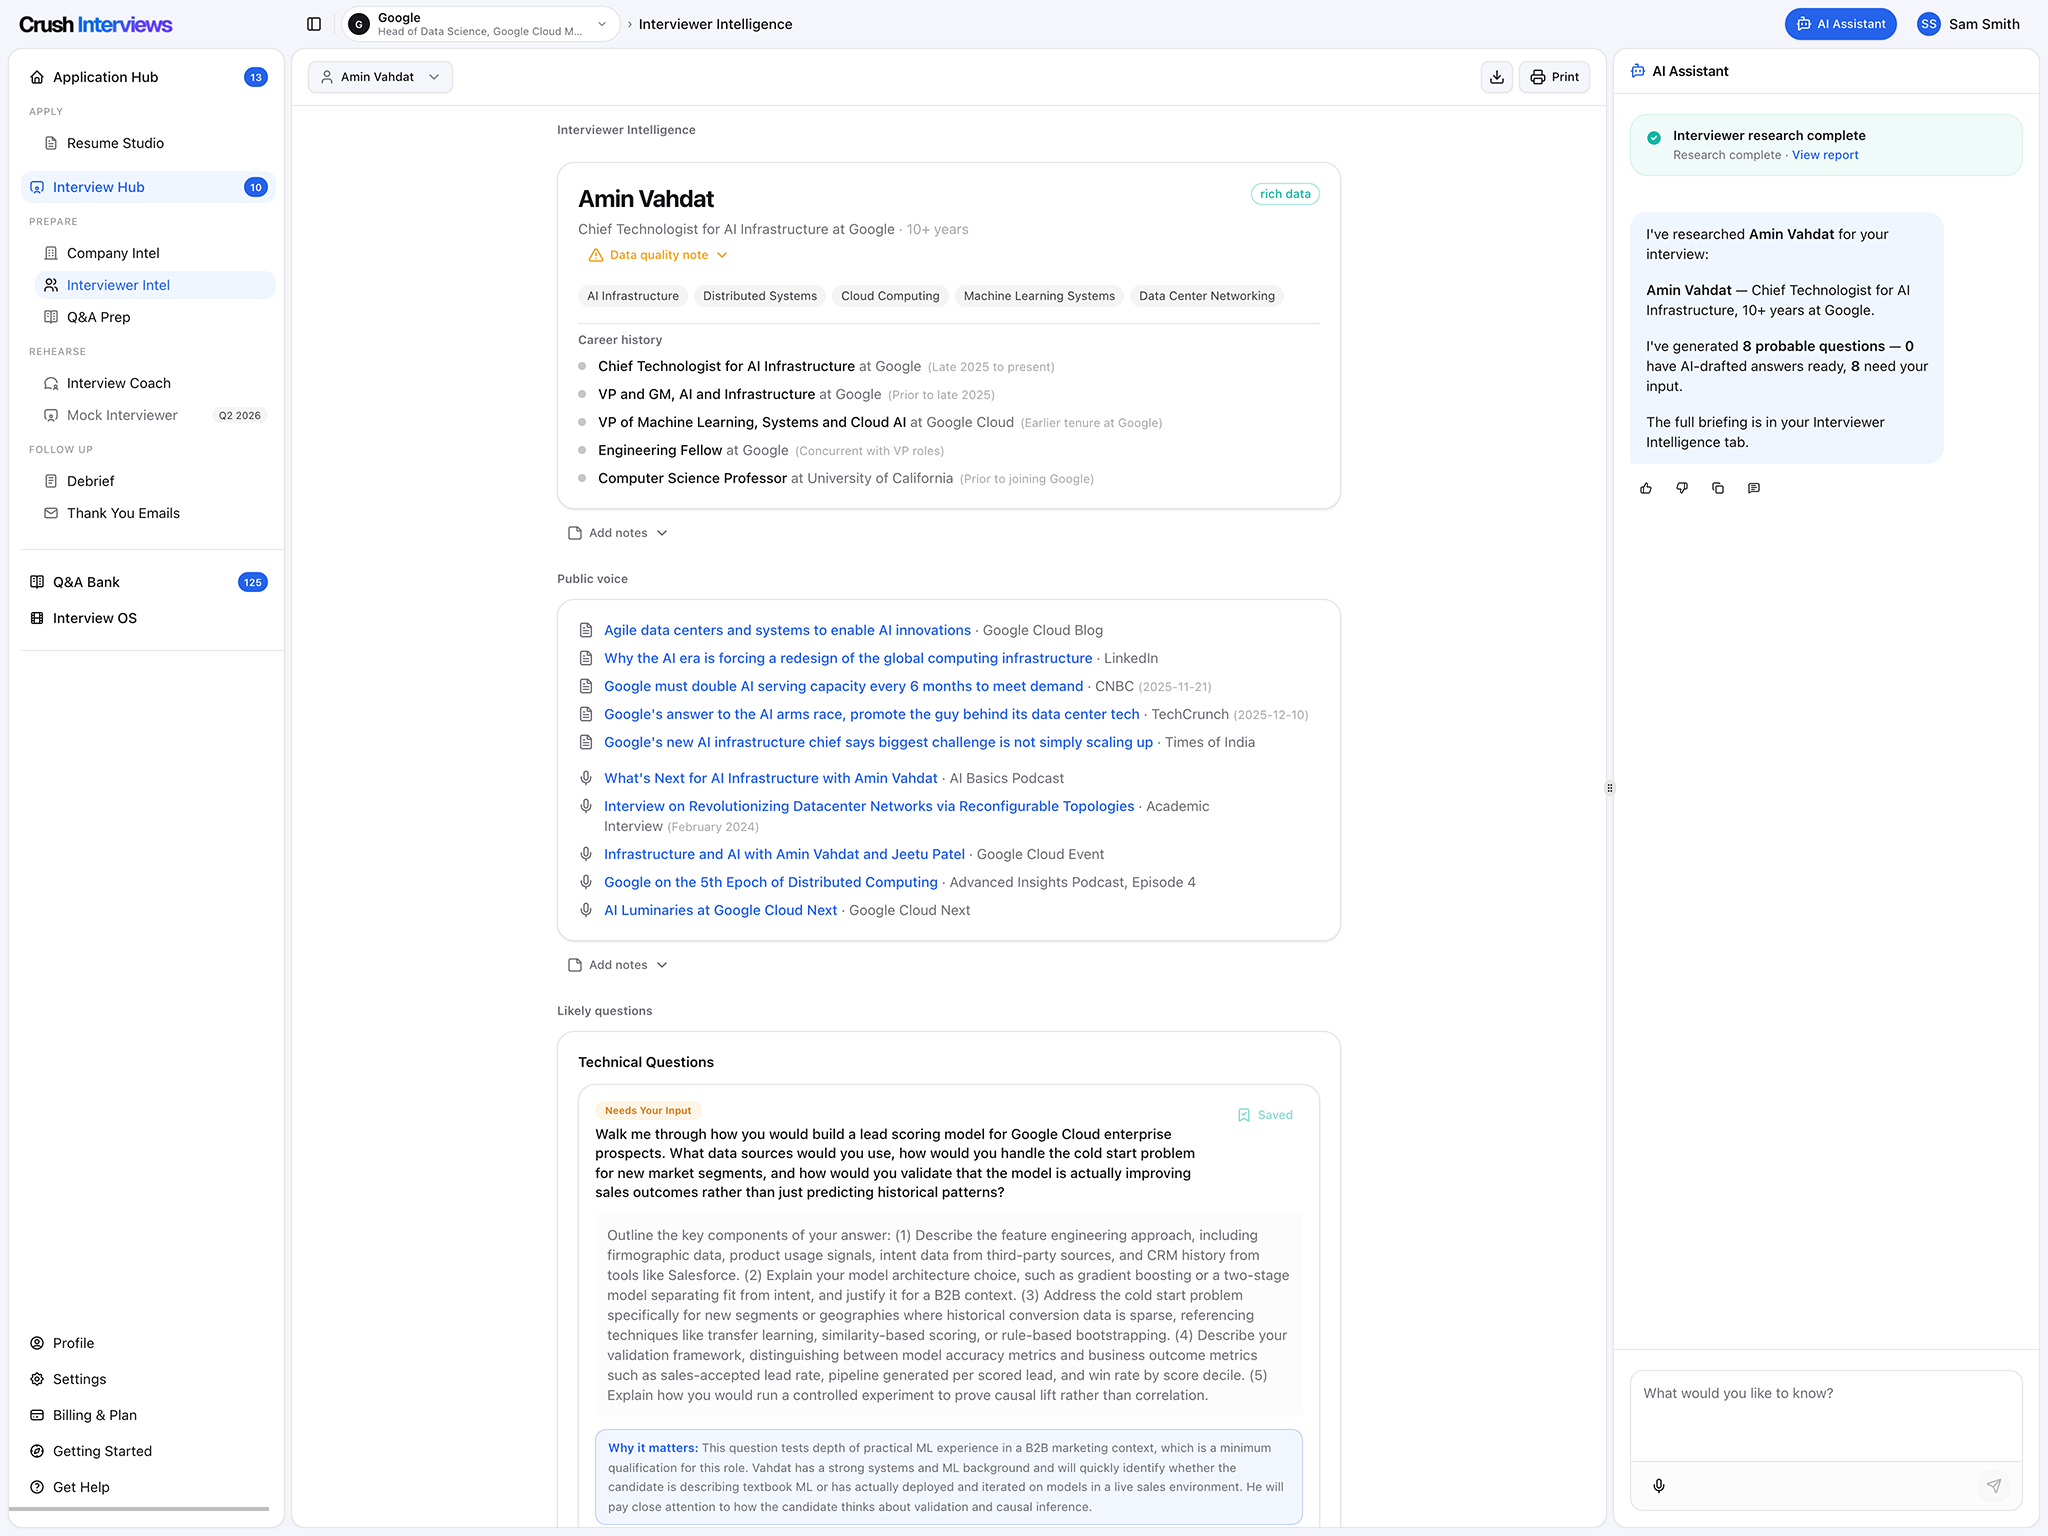Click the 'What would you like to know?' input
Image resolution: width=2048 pixels, height=1536 pixels.
[x=1826, y=1415]
